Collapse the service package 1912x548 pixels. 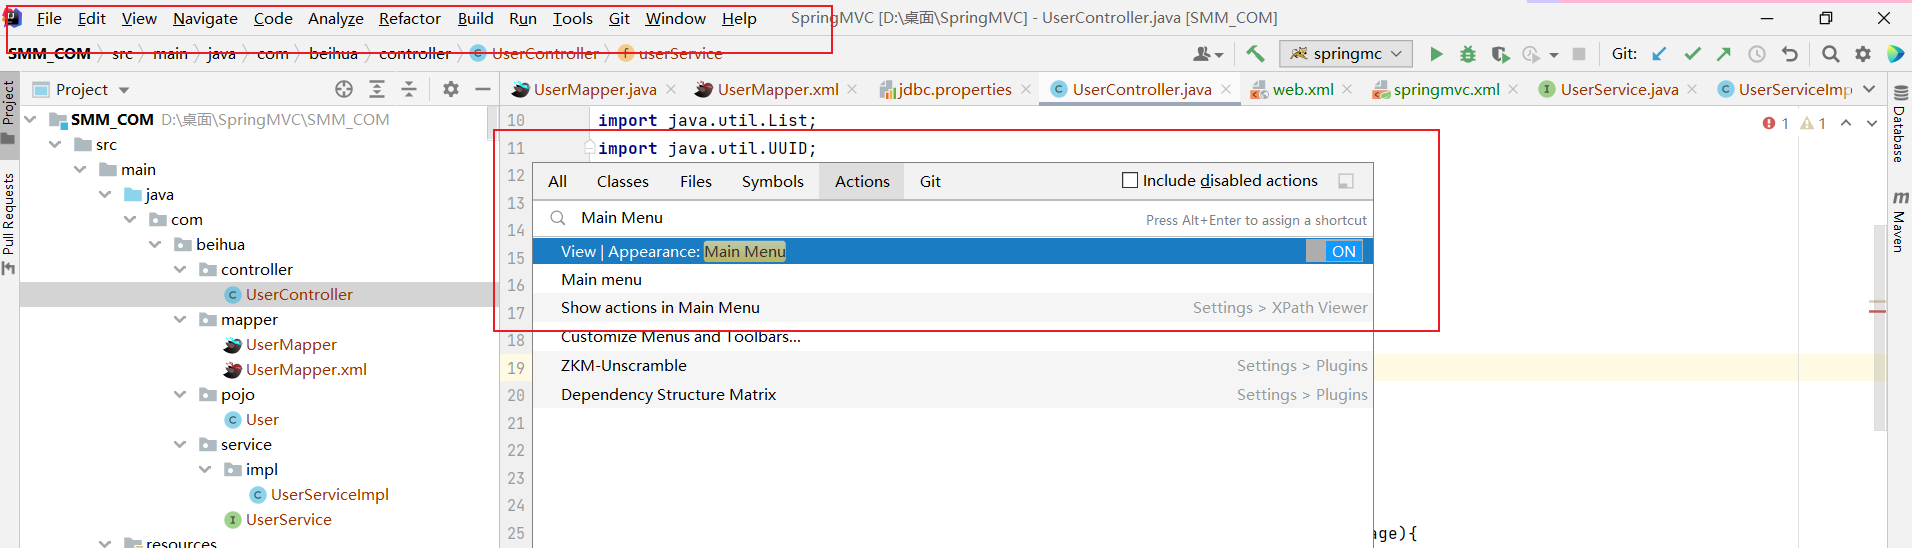pyautogui.click(x=180, y=444)
